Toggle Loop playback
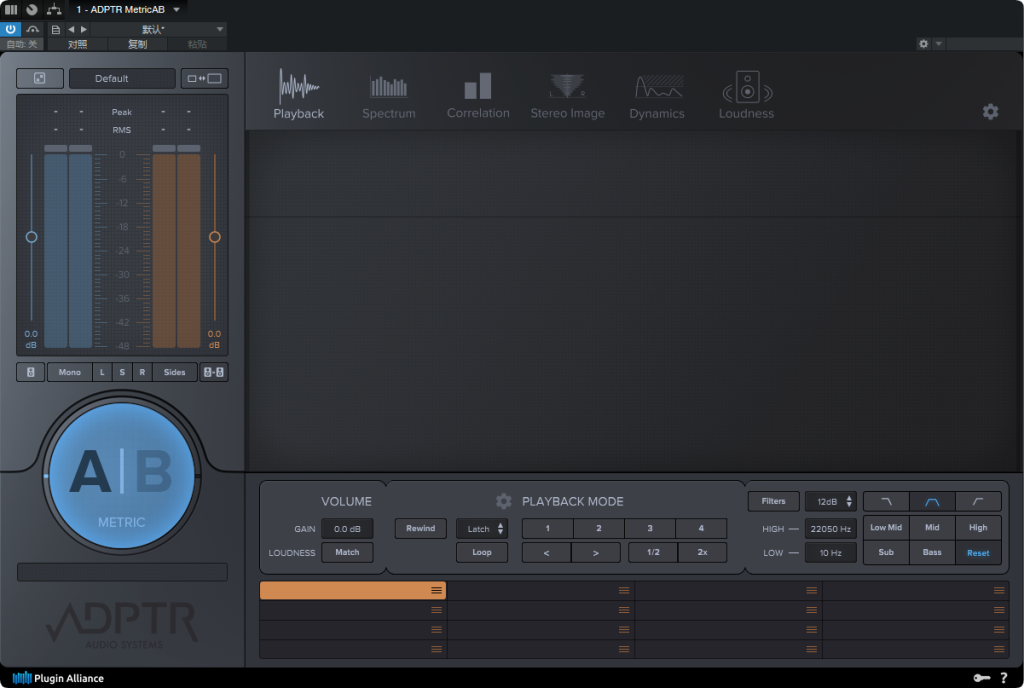This screenshot has width=1024, height=688. pos(482,552)
